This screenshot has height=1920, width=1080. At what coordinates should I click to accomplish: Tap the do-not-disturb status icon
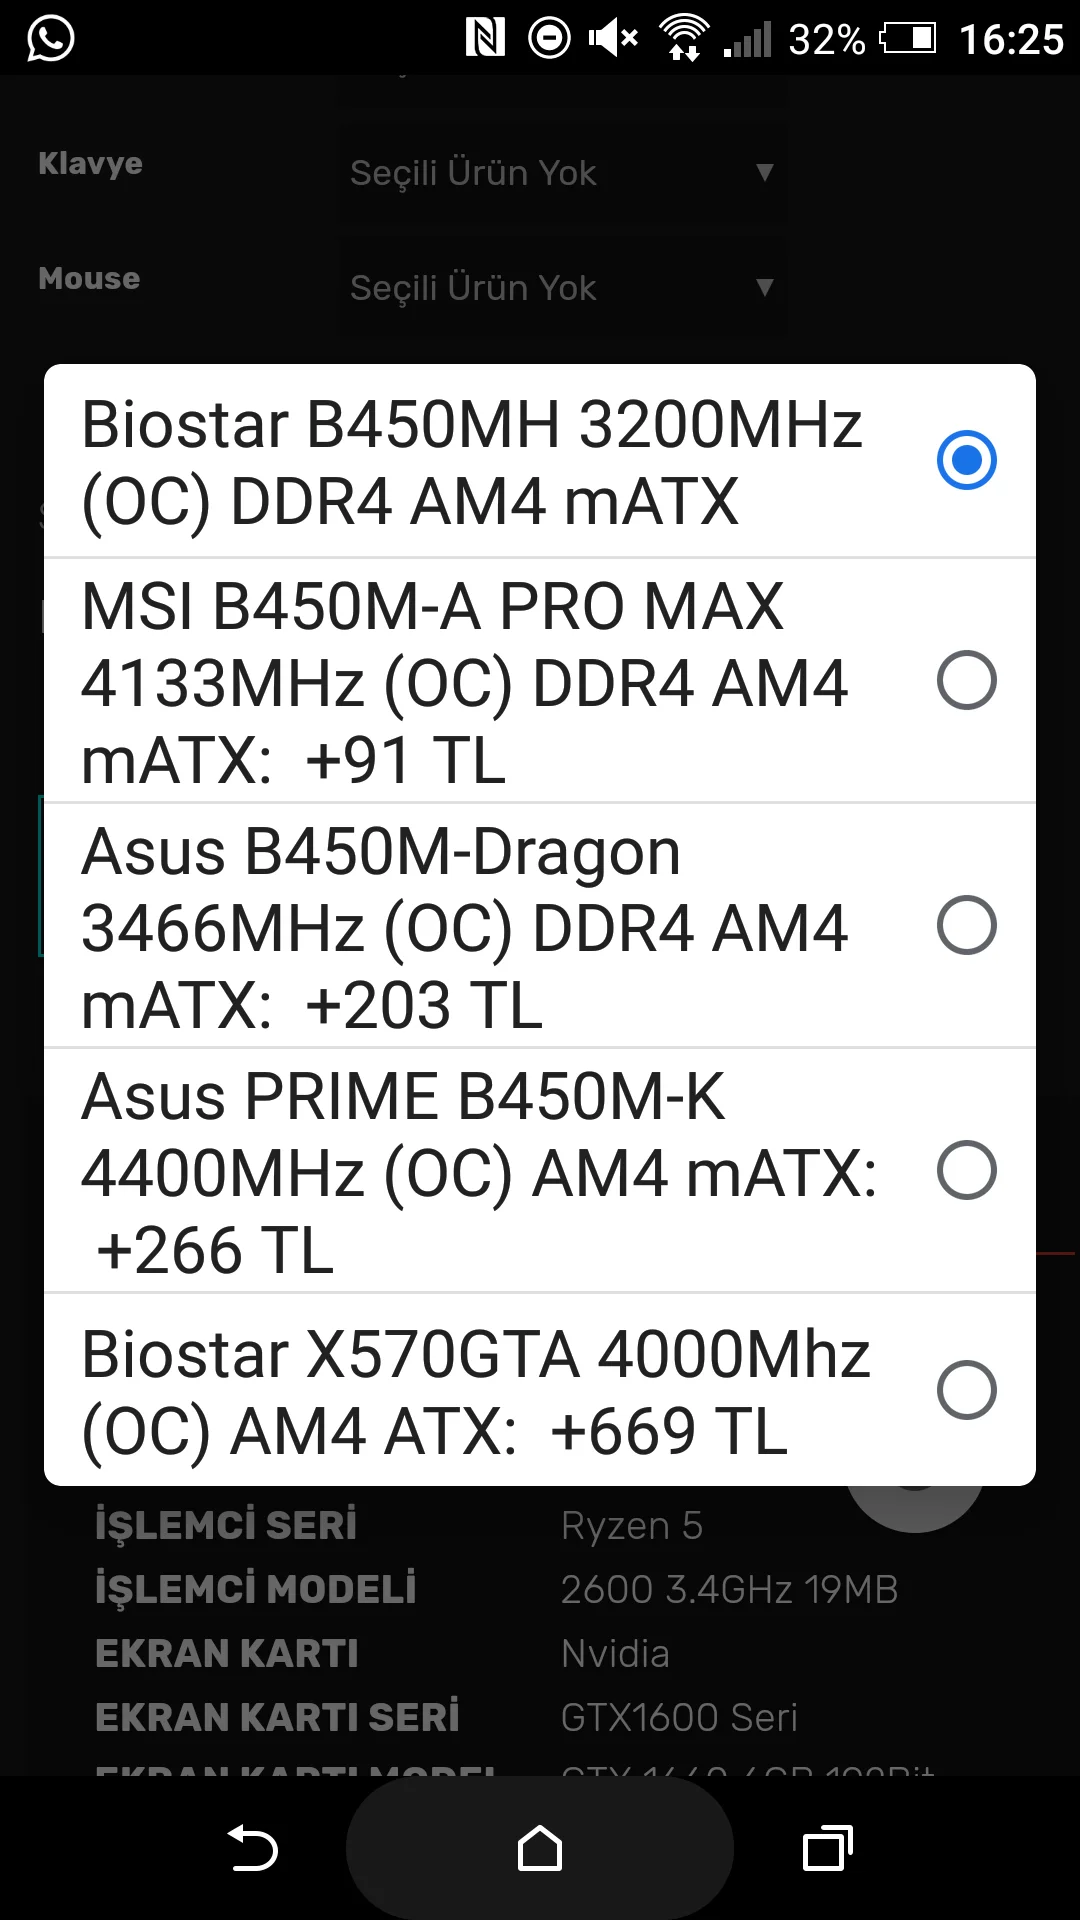click(x=549, y=39)
